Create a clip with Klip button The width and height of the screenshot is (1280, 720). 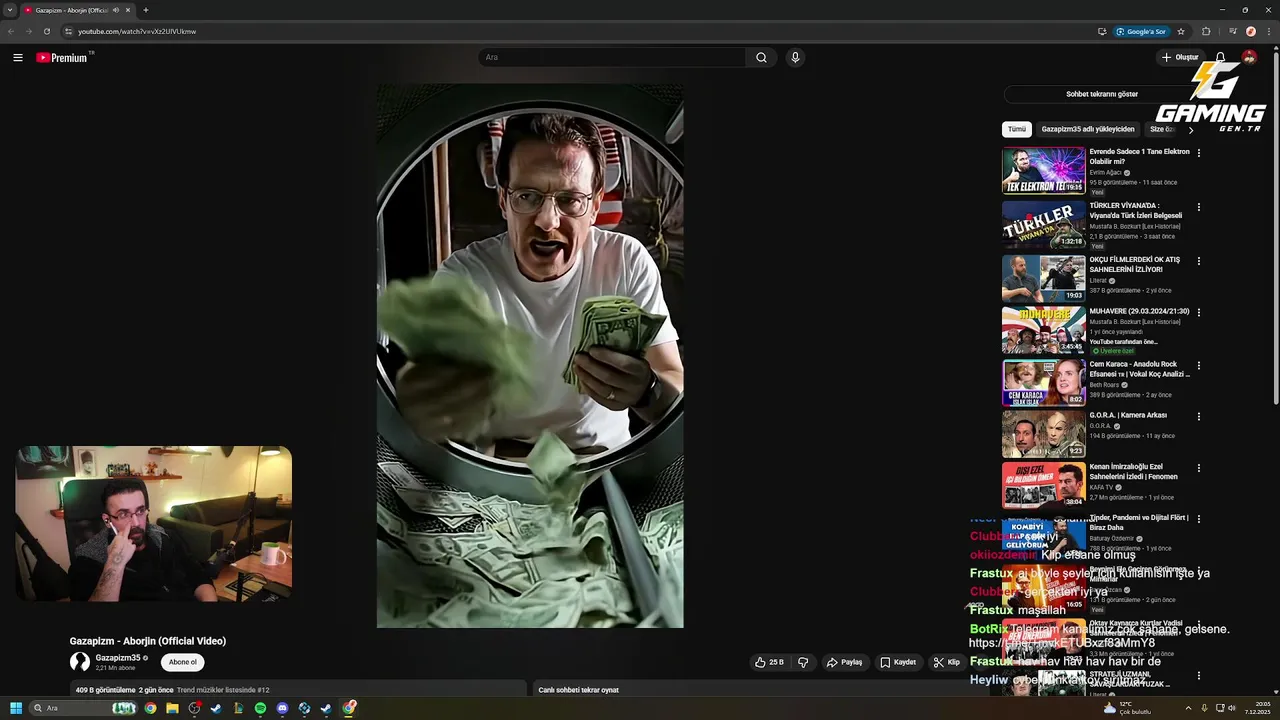click(946, 662)
